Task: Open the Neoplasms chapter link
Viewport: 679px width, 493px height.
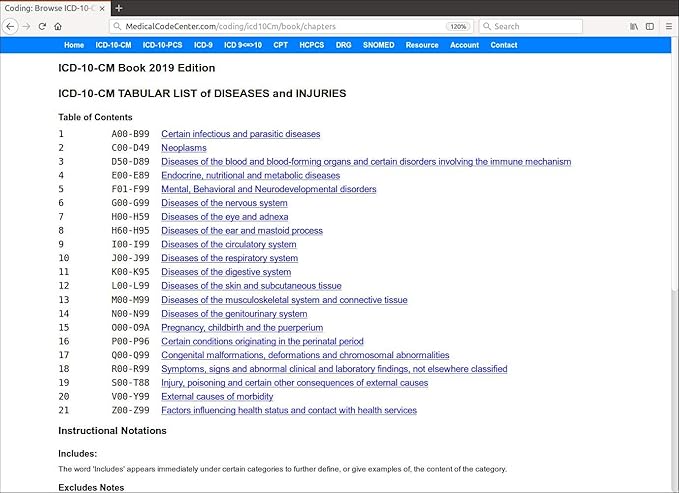Action: [184, 148]
